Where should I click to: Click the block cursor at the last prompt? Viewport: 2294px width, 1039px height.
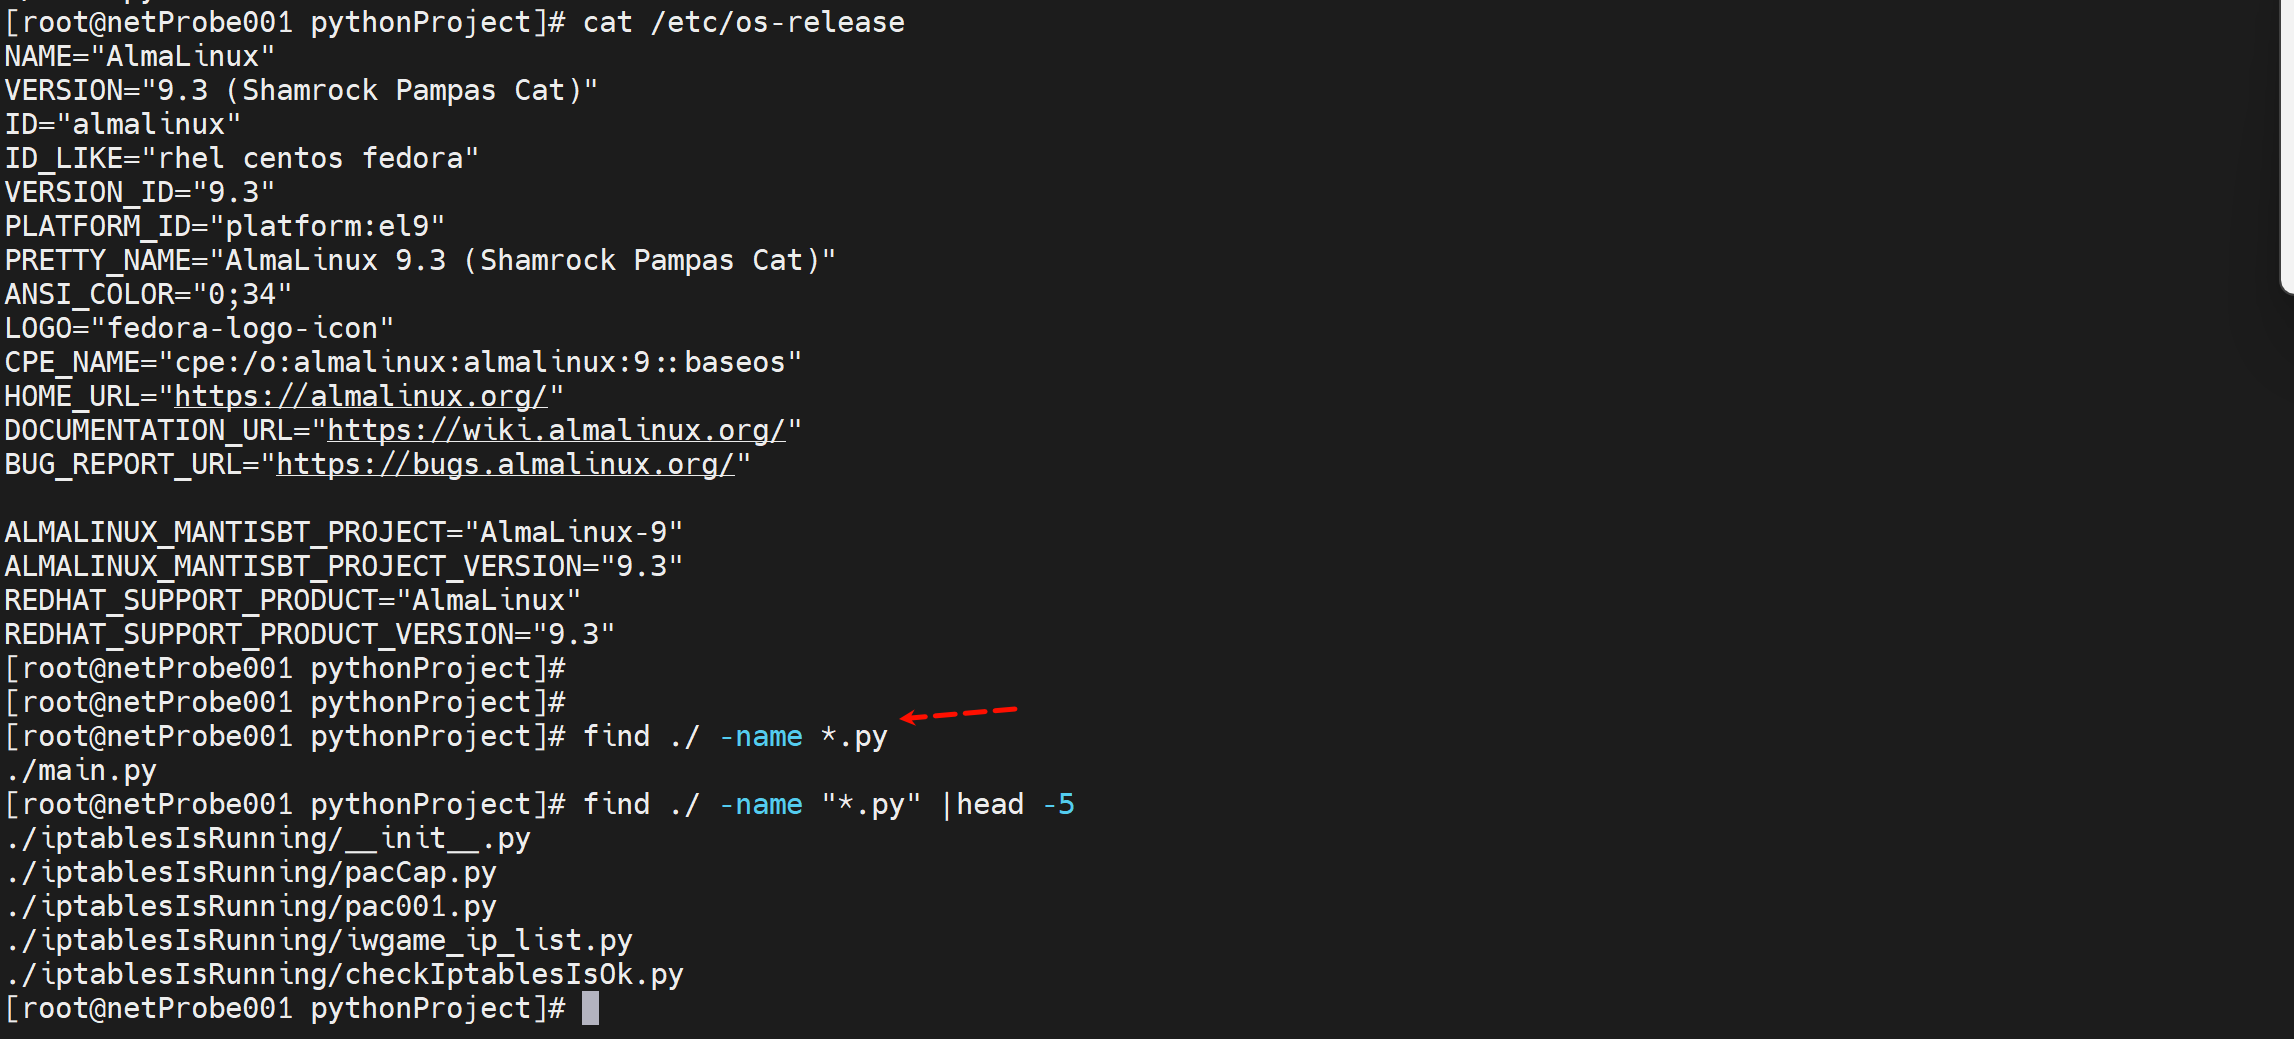pyautogui.click(x=591, y=1008)
